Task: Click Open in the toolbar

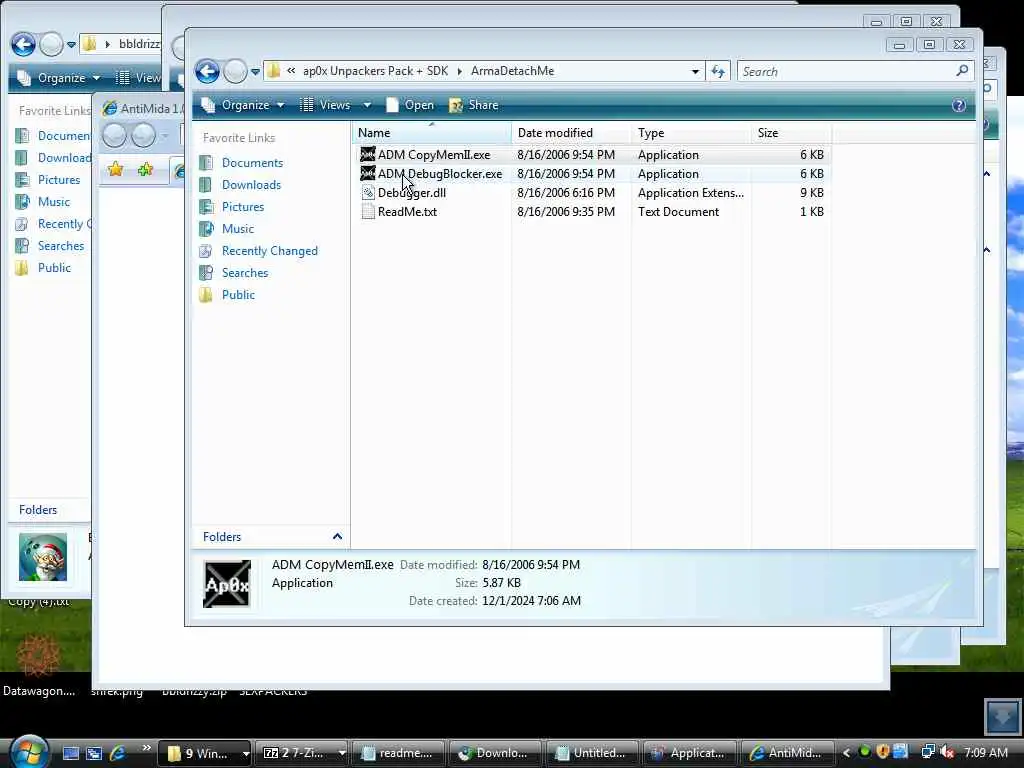Action: (x=410, y=105)
